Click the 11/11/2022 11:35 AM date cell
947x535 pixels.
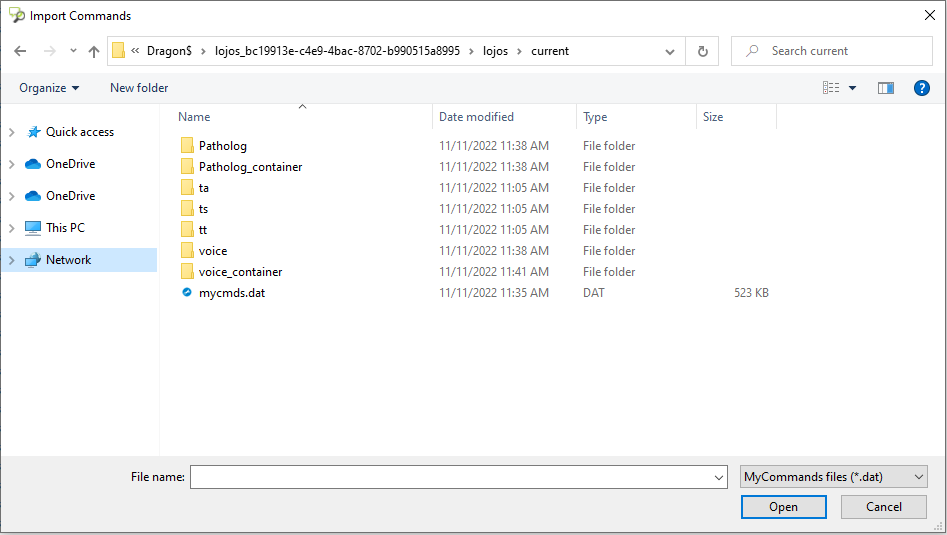tap(494, 293)
